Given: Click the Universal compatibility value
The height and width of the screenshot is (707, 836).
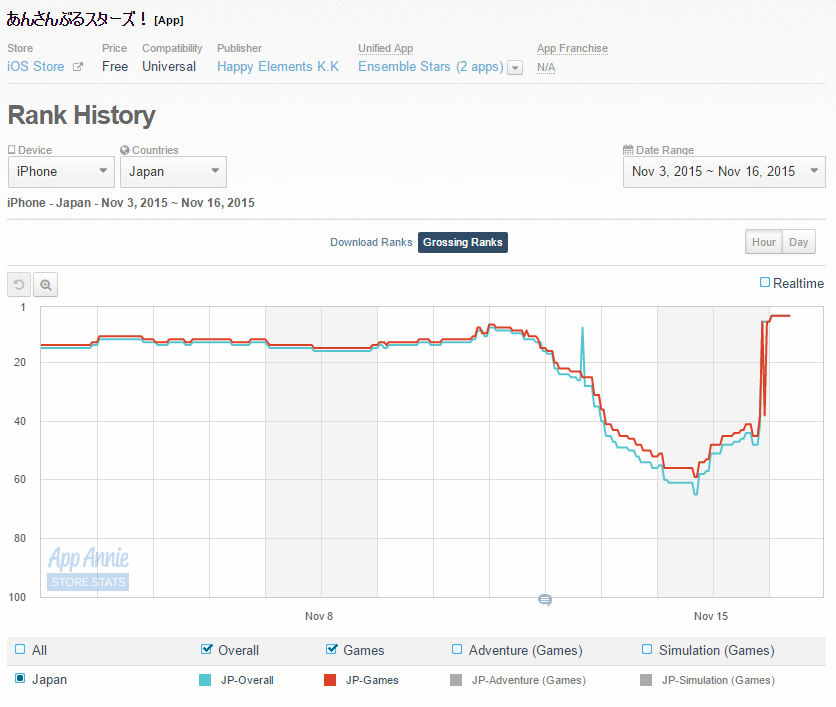Looking at the screenshot, I should pyautogui.click(x=169, y=67).
